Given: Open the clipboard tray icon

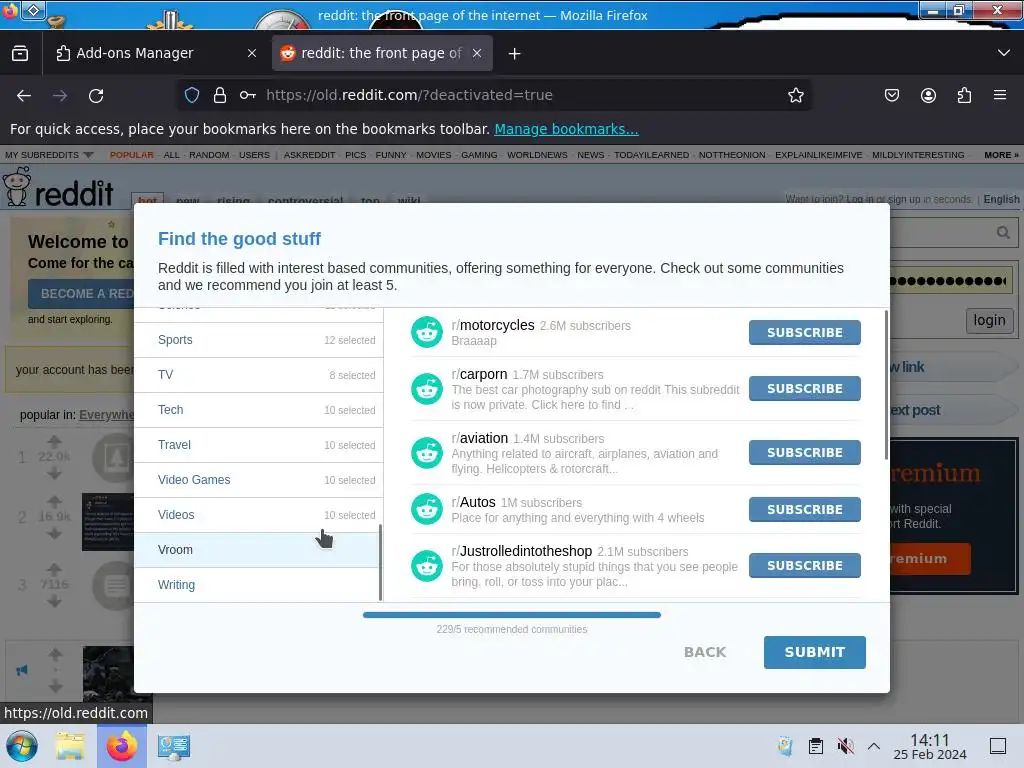Looking at the screenshot, I should click(x=816, y=746).
